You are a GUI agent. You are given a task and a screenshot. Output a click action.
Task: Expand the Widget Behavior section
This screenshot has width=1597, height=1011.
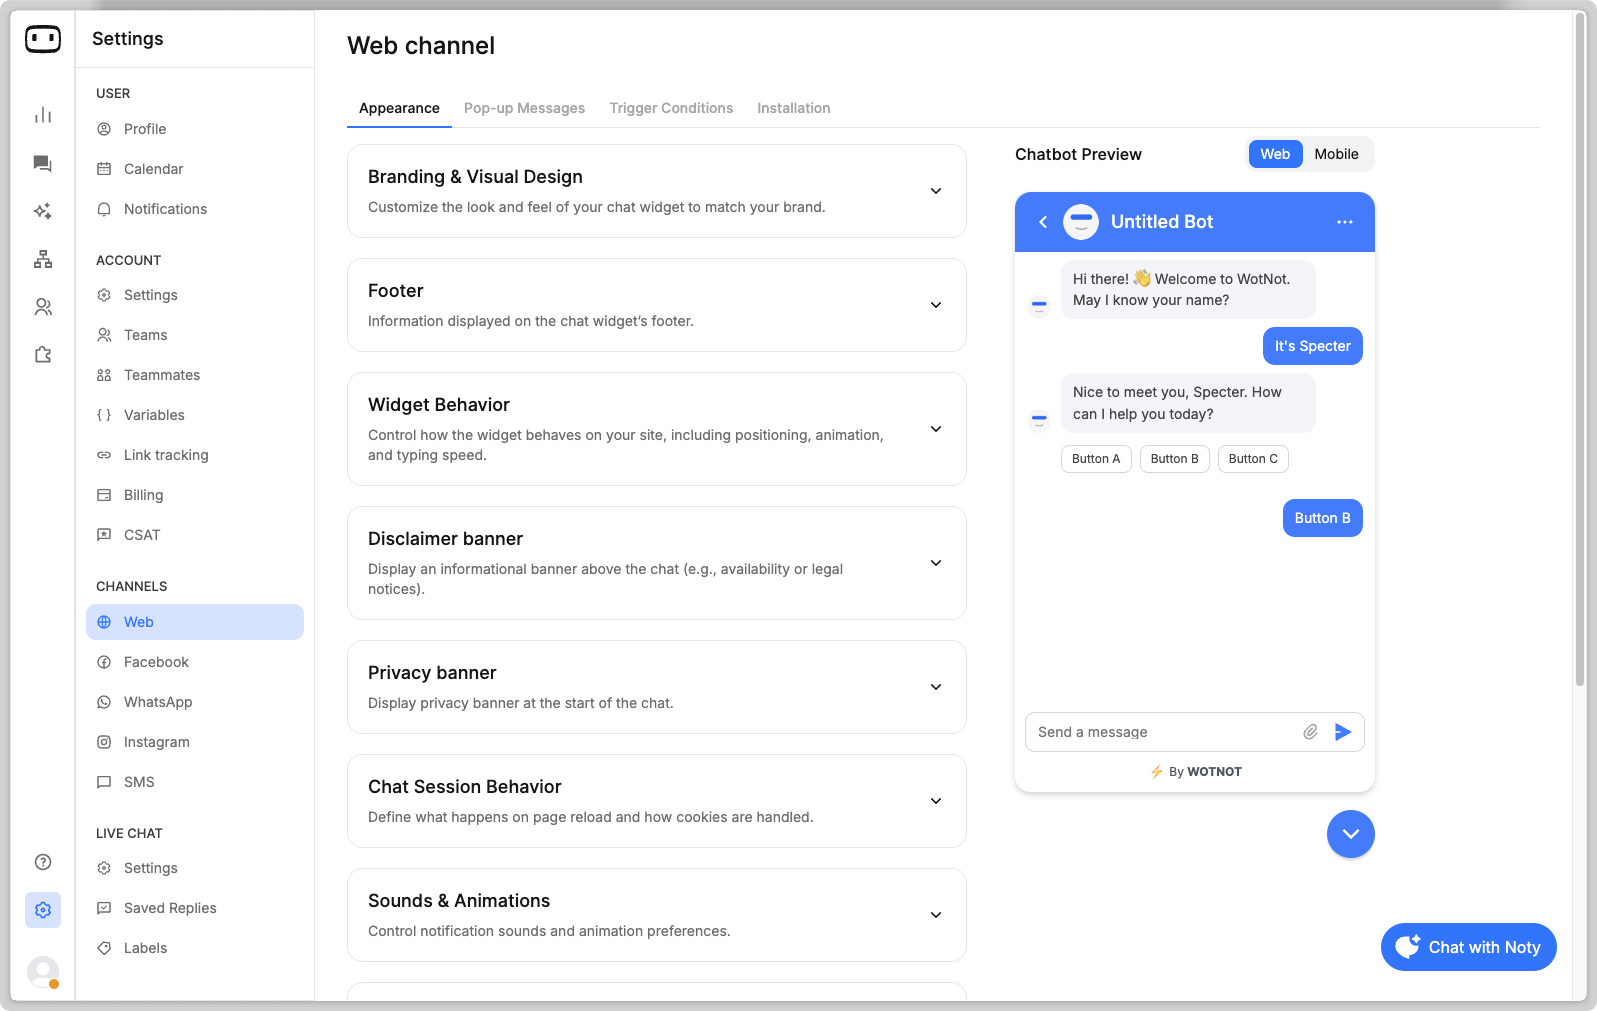click(936, 429)
